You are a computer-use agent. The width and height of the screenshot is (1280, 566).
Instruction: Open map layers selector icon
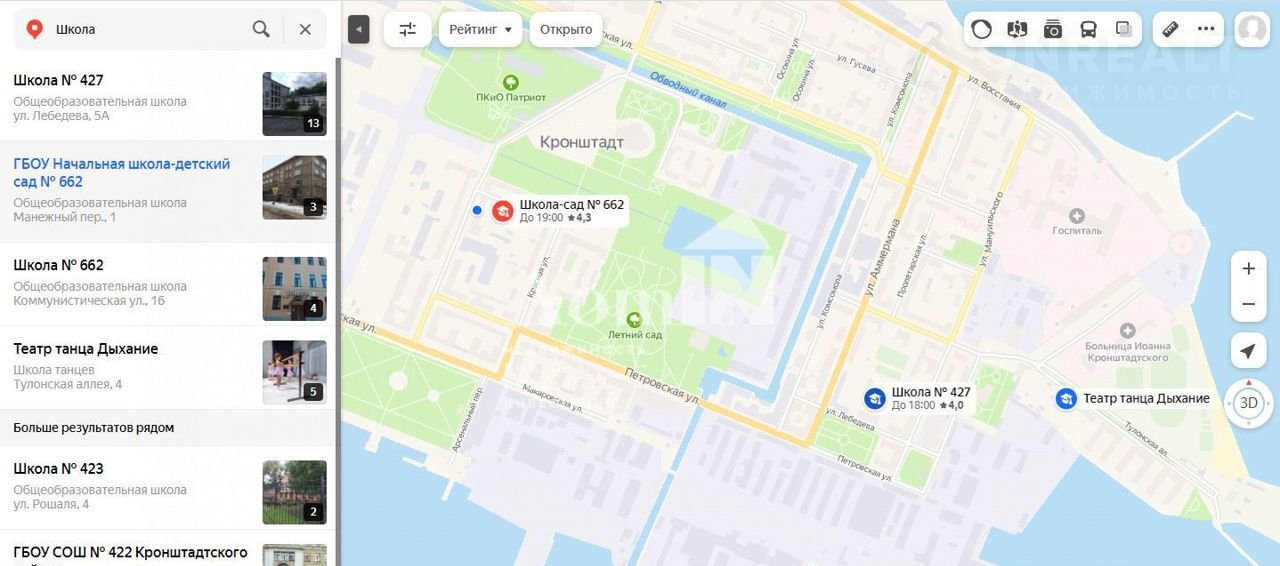tap(1123, 29)
